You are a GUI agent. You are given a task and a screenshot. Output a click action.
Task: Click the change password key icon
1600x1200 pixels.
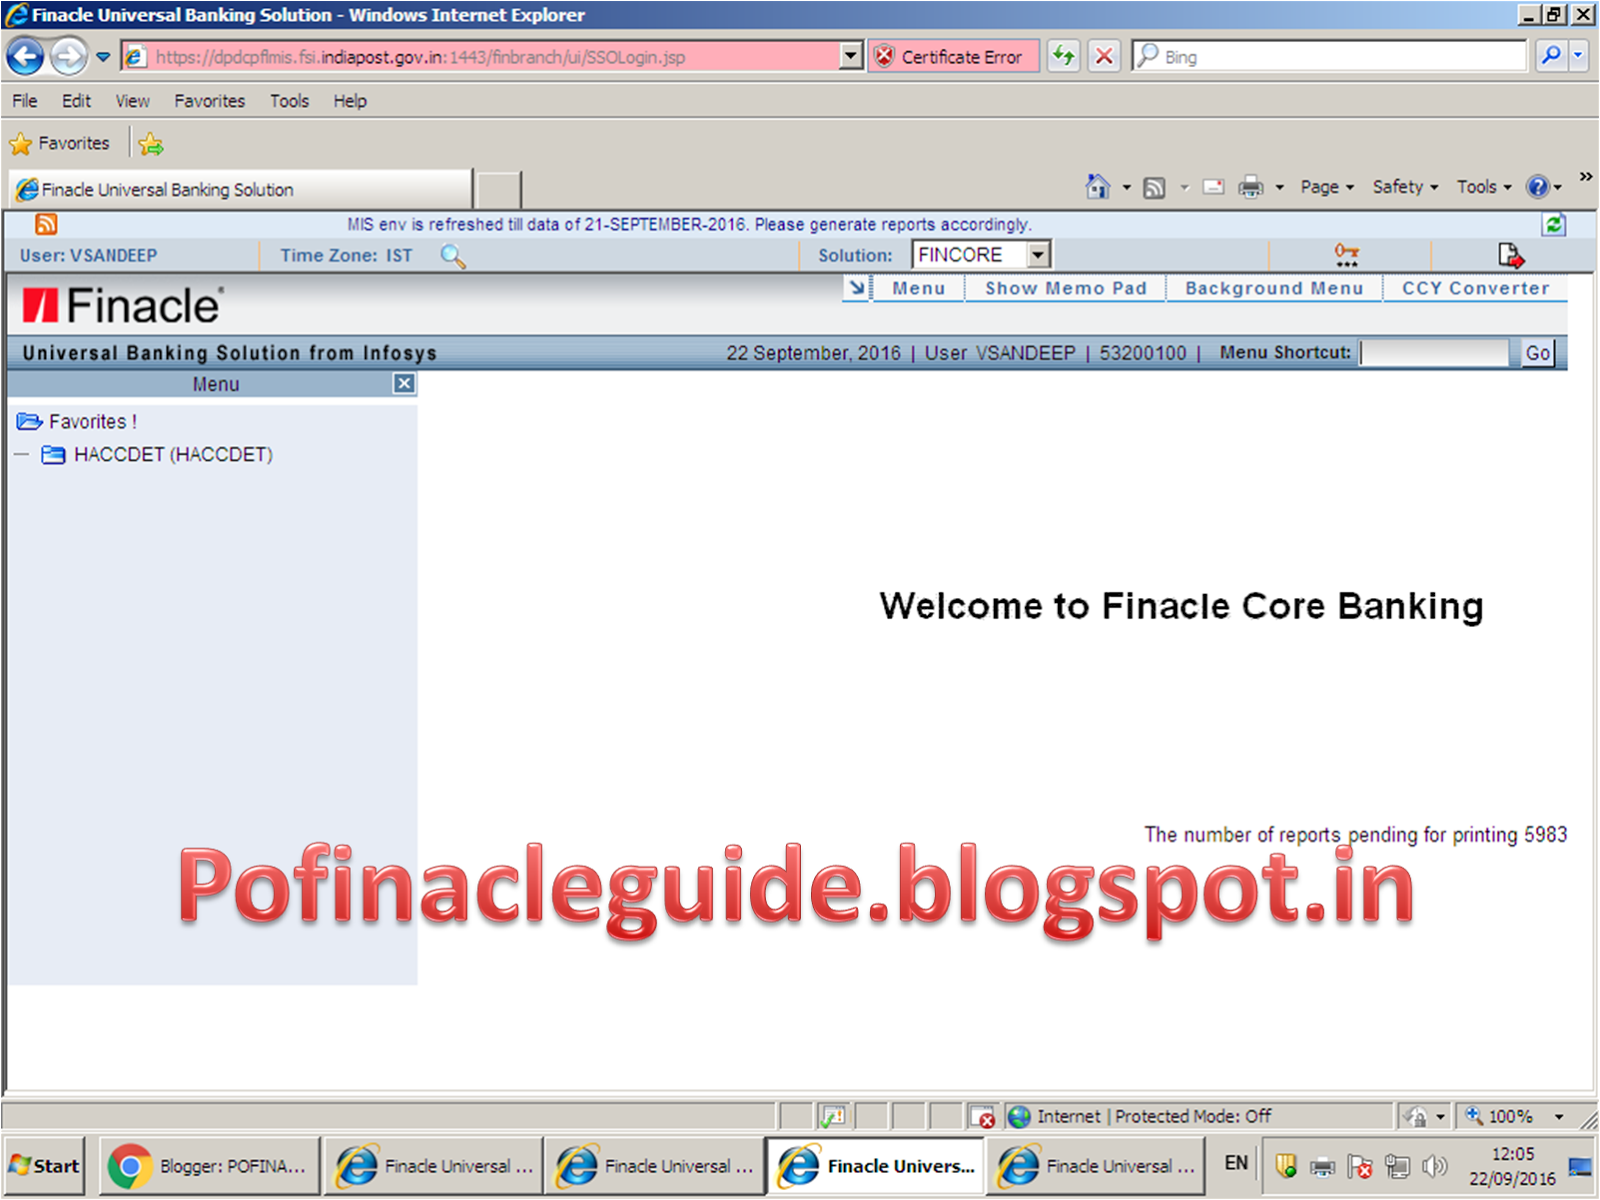pos(1347,255)
